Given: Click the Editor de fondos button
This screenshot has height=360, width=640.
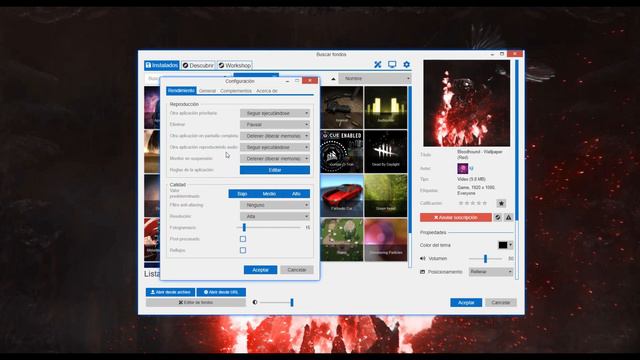Looking at the screenshot, I should [x=196, y=302].
